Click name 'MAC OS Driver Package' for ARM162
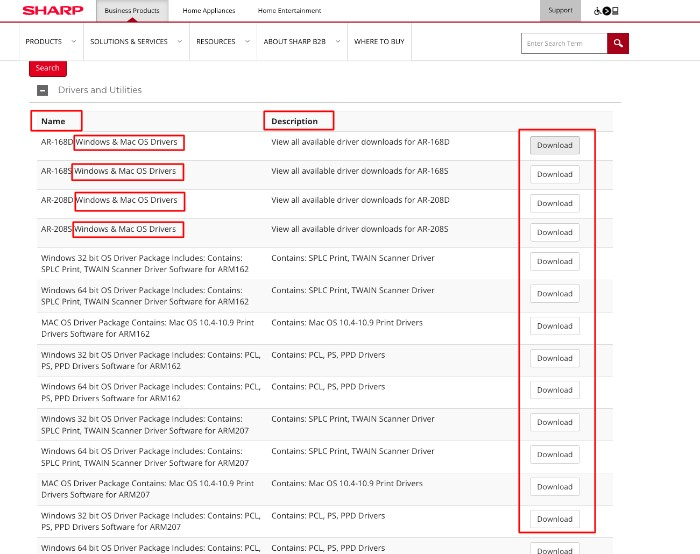This screenshot has width=700, height=554. tap(147, 328)
